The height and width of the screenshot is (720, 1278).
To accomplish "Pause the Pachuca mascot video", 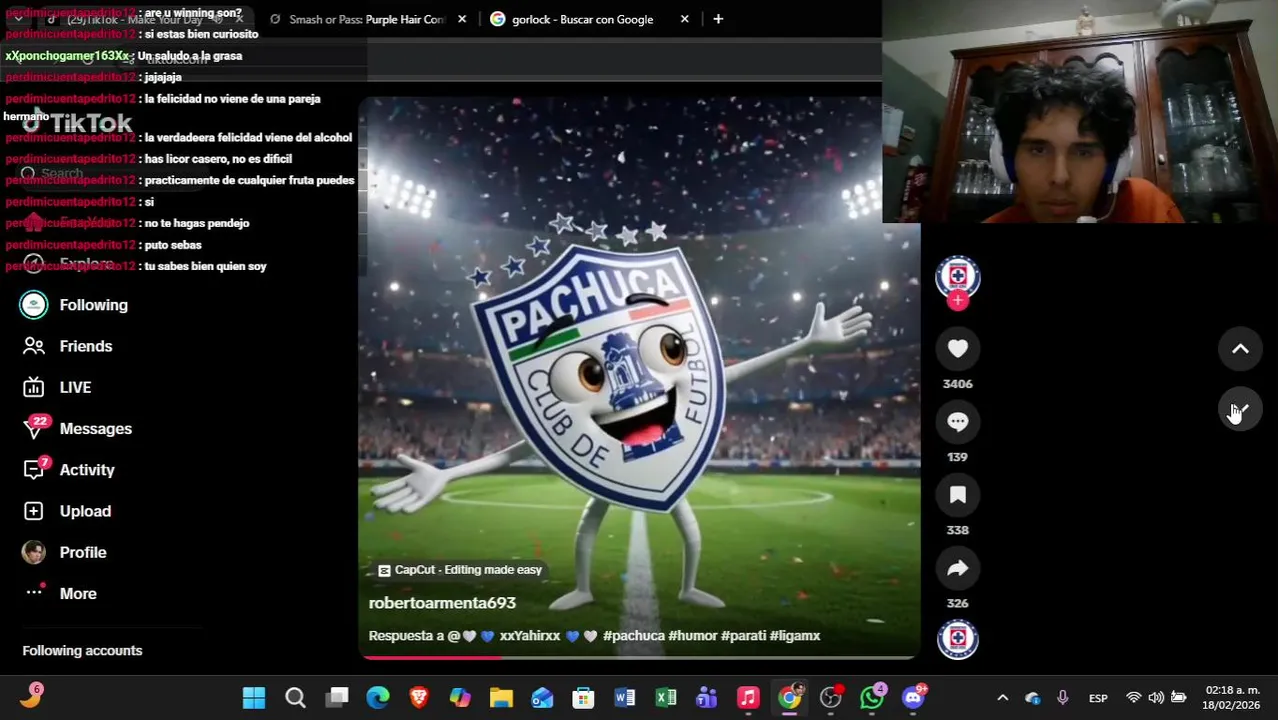I will tap(639, 378).
